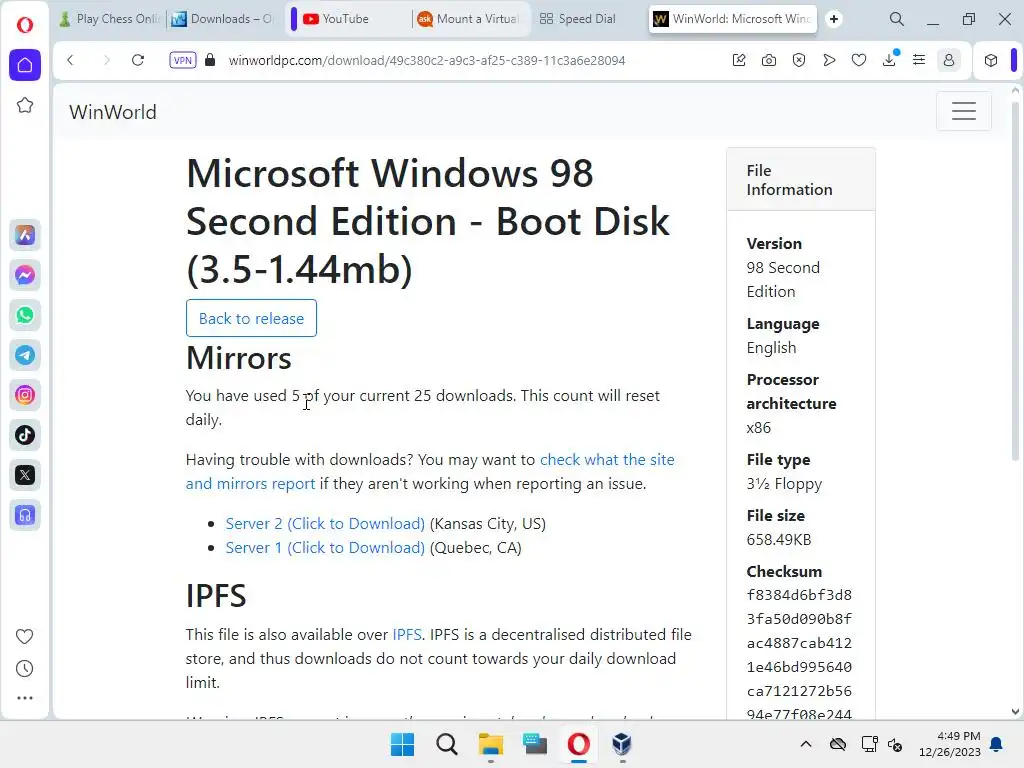Open Pinboards heart icon at sidebar bottom

point(24,636)
